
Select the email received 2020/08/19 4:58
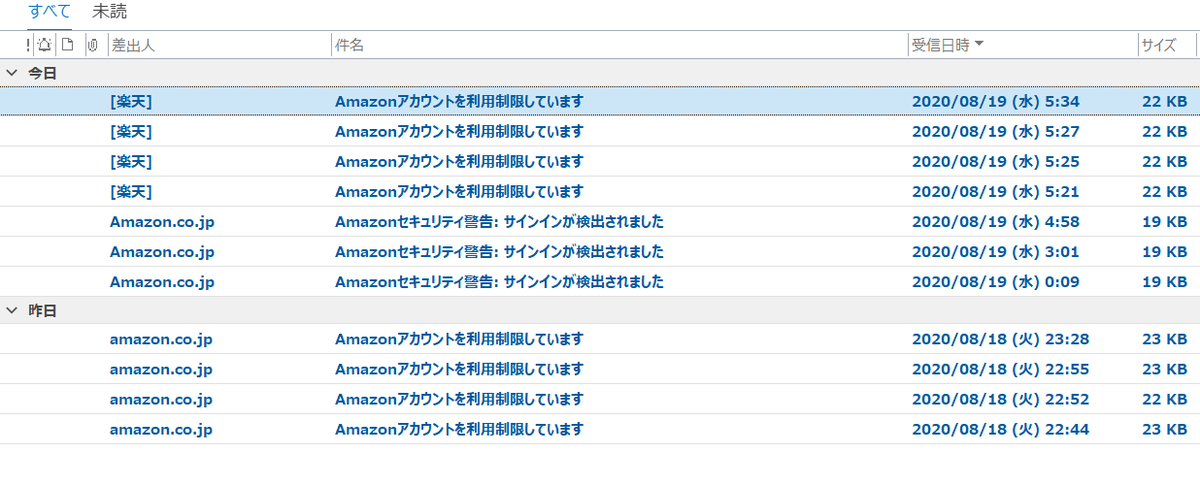coord(600,222)
